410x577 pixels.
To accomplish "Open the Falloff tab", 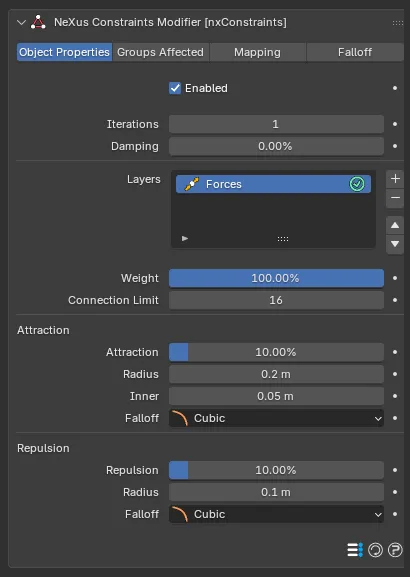I will coord(355,52).
